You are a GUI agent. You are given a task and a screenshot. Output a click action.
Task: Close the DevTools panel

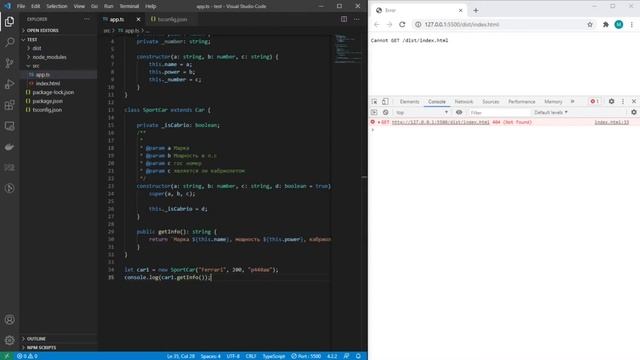click(634, 101)
